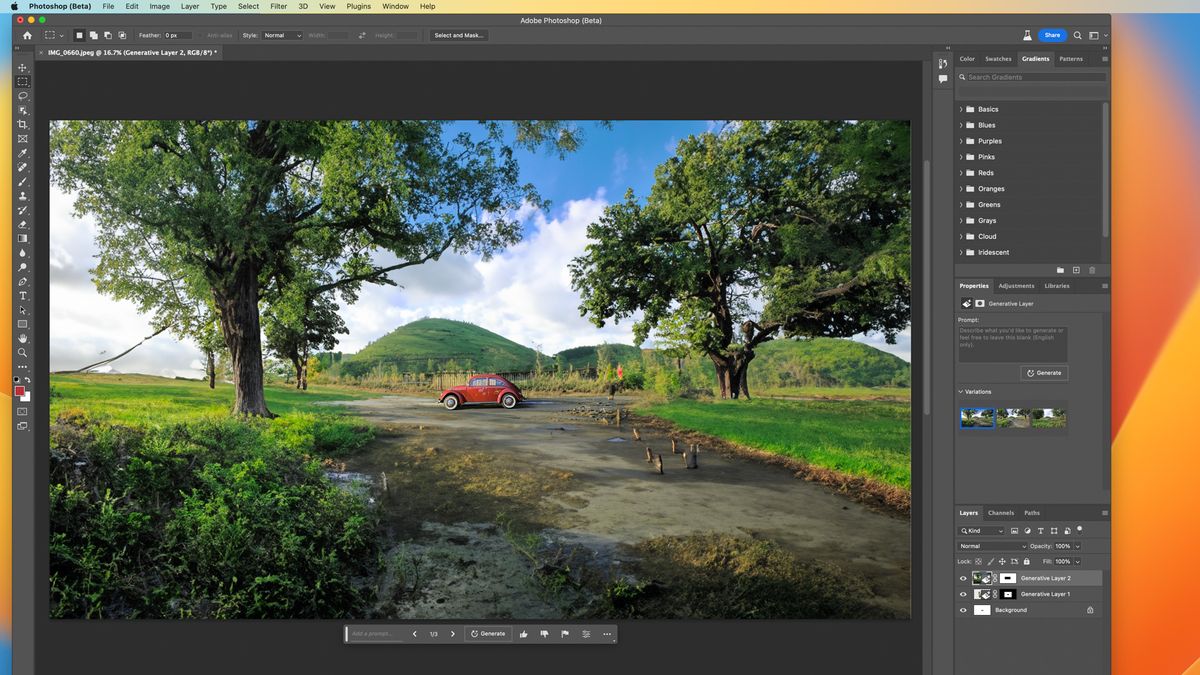
Task: Switch to the Channels tab
Action: [1000, 512]
